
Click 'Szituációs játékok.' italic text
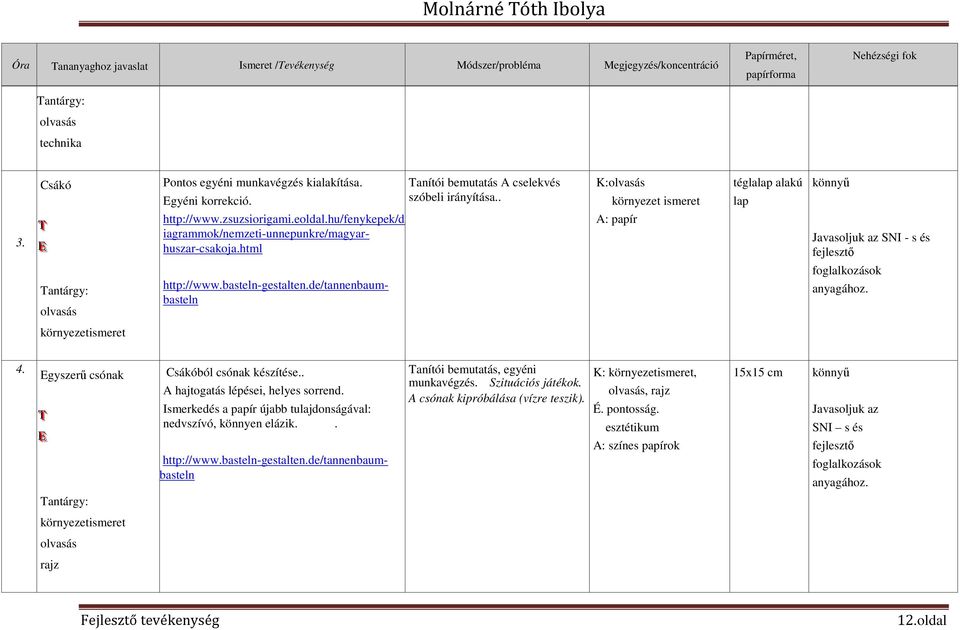pos(535,383)
